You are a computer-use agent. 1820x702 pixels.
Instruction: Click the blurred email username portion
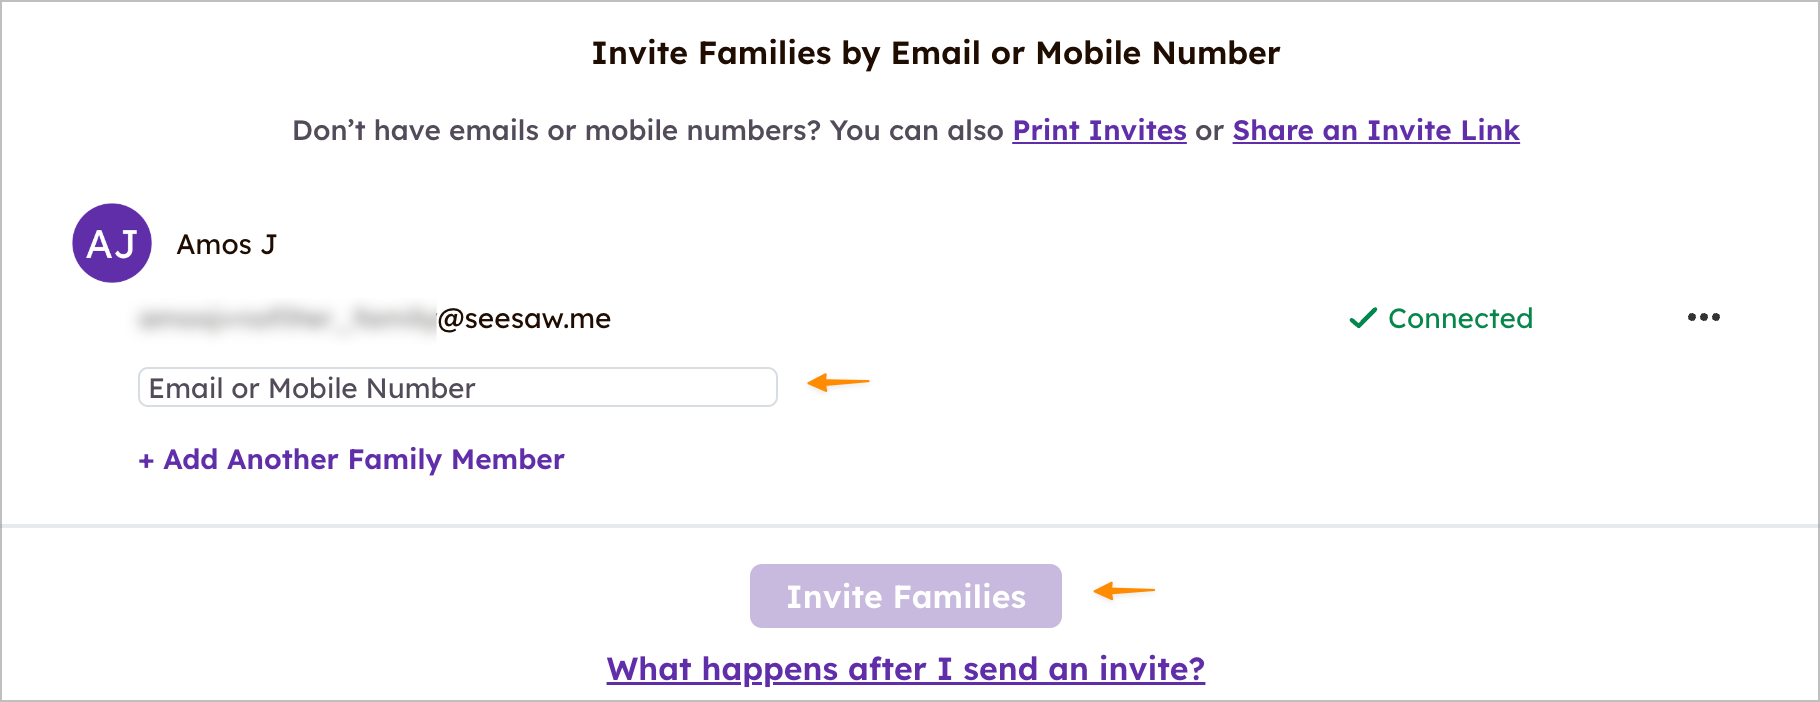click(286, 319)
